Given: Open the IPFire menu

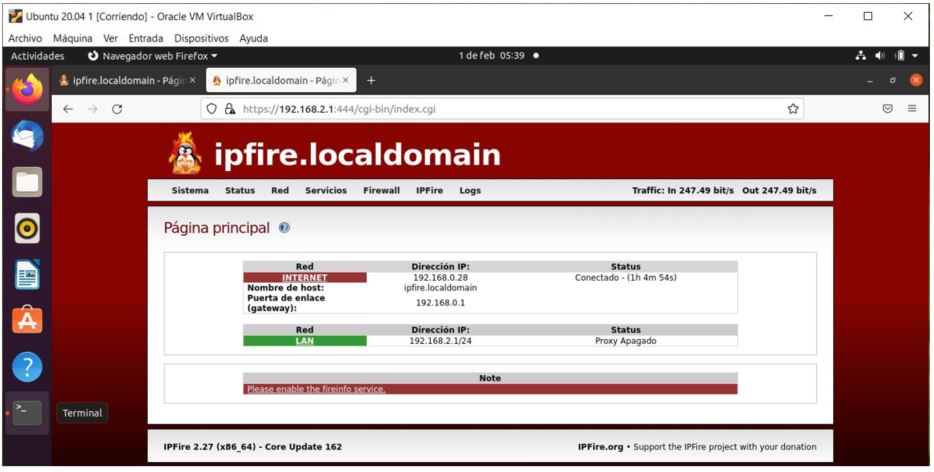Looking at the screenshot, I should [x=429, y=191].
